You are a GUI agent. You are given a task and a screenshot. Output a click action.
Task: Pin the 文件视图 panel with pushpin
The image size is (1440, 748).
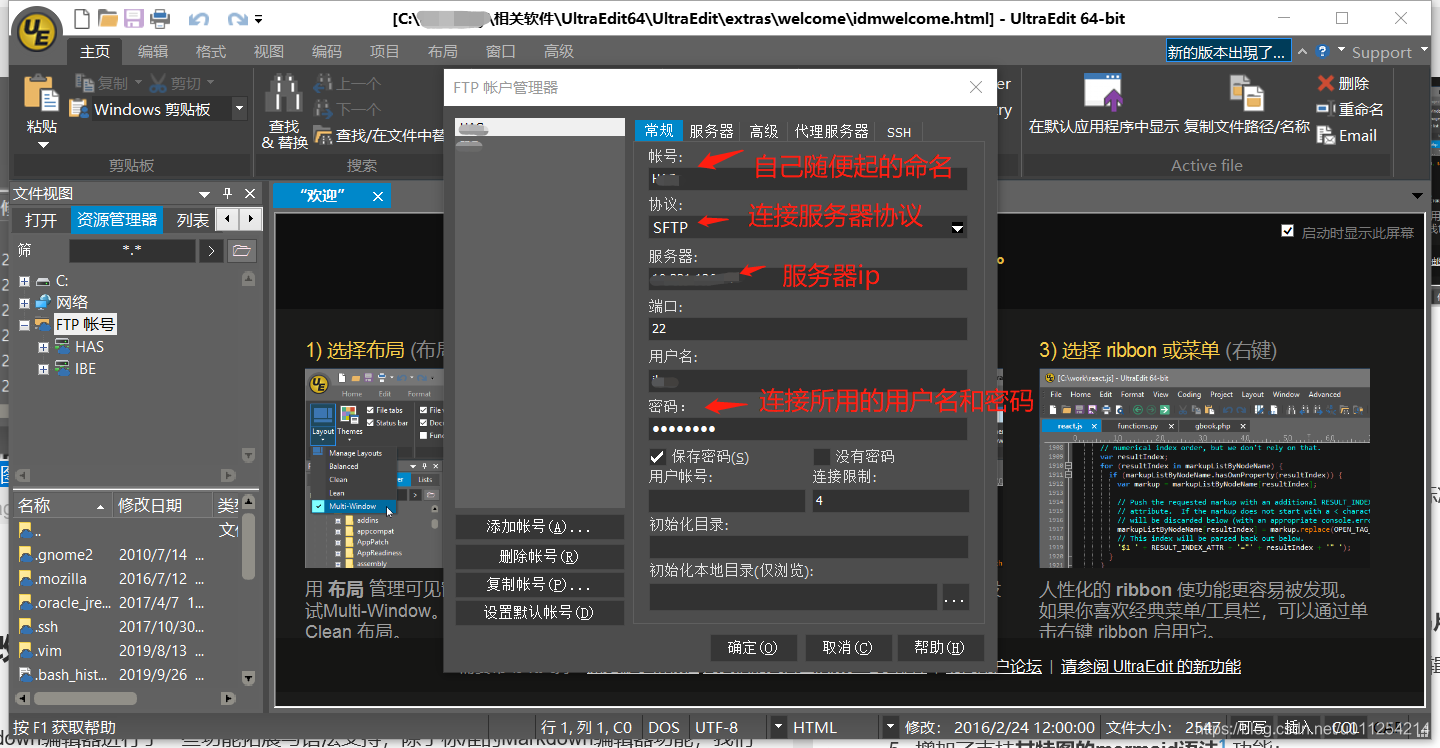[x=227, y=193]
